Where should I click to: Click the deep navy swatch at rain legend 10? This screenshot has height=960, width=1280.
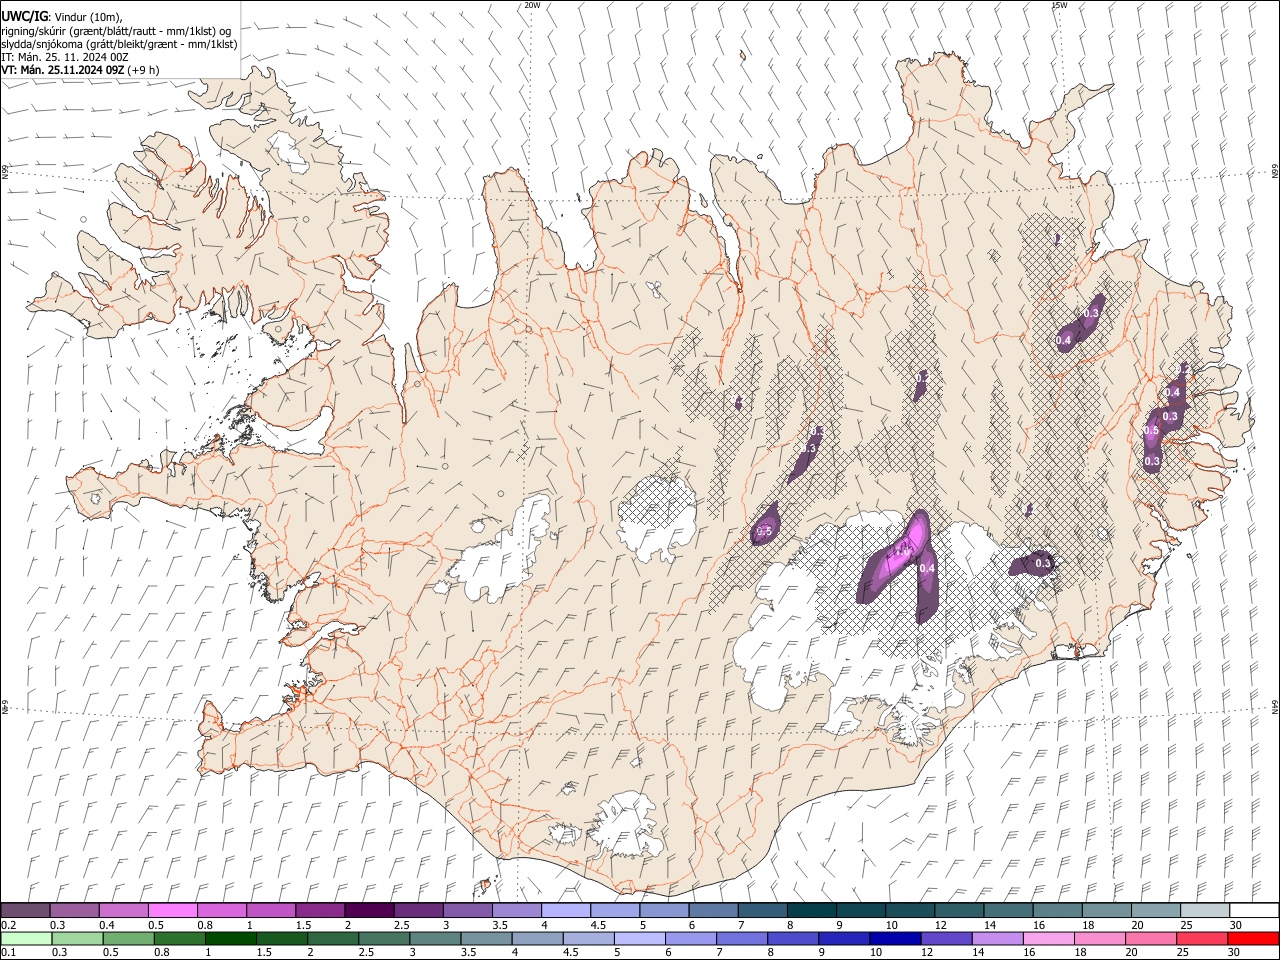896,938
